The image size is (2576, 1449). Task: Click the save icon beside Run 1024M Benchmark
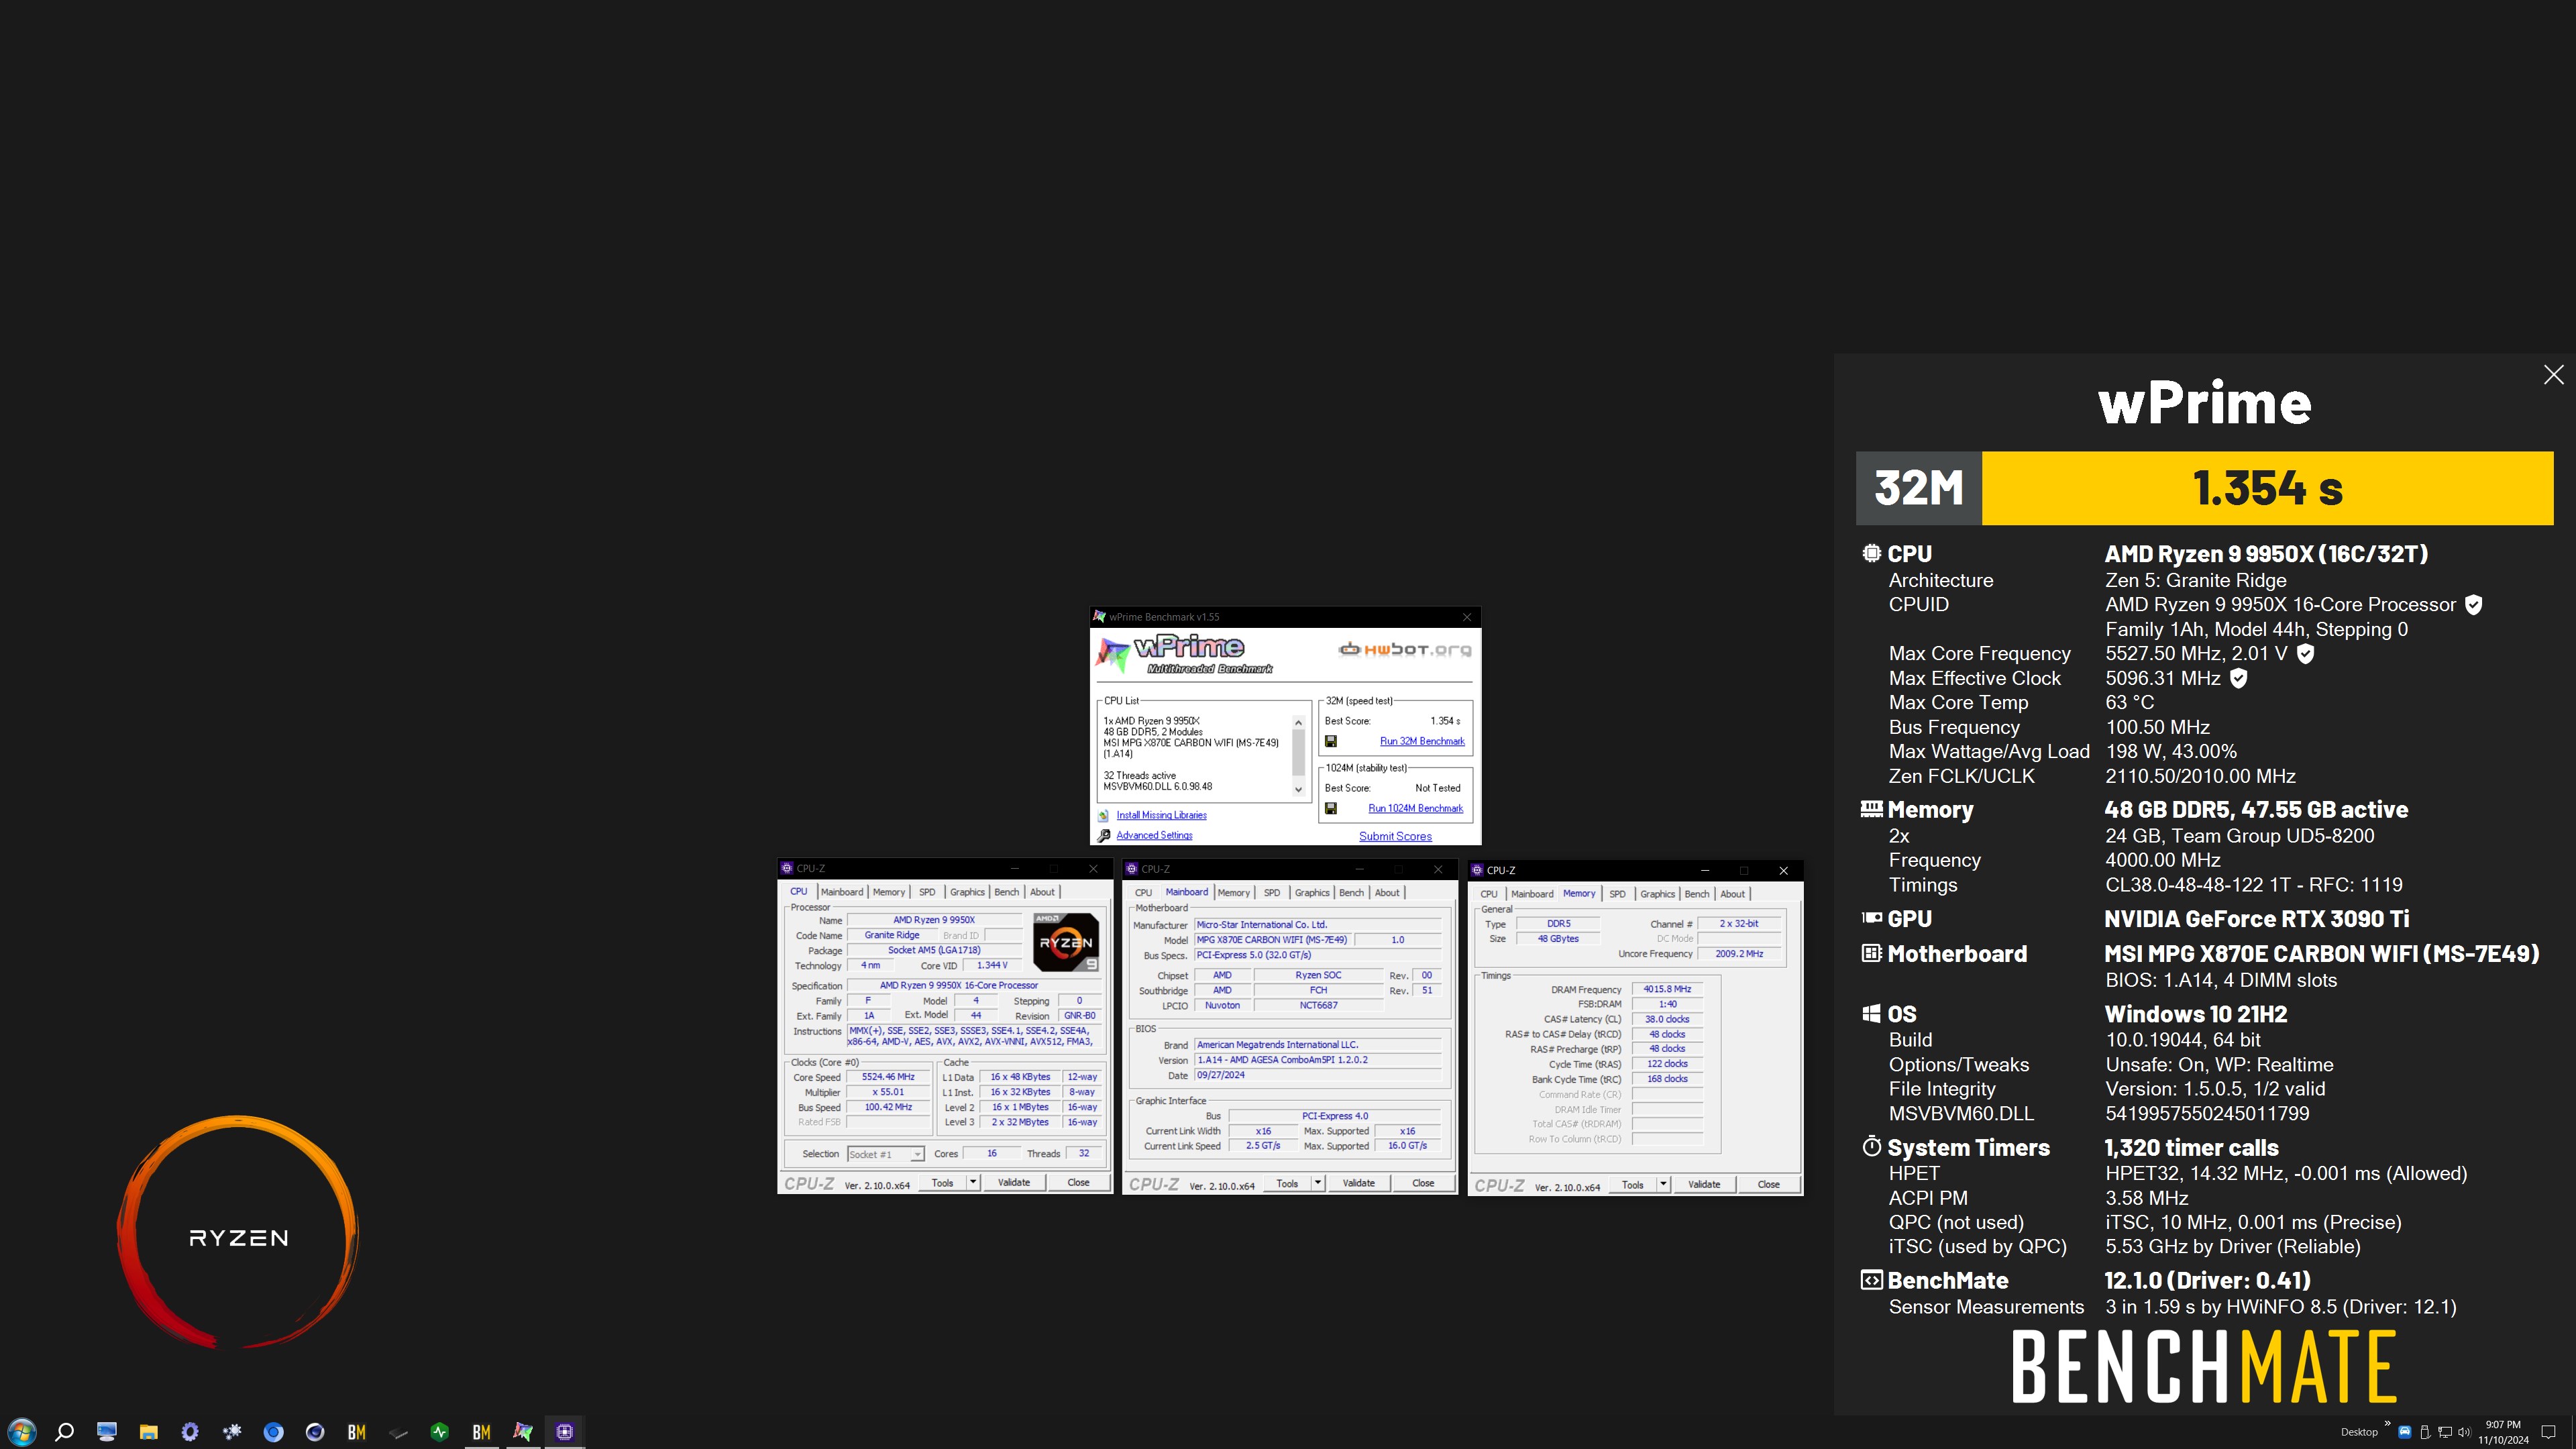click(x=1331, y=808)
